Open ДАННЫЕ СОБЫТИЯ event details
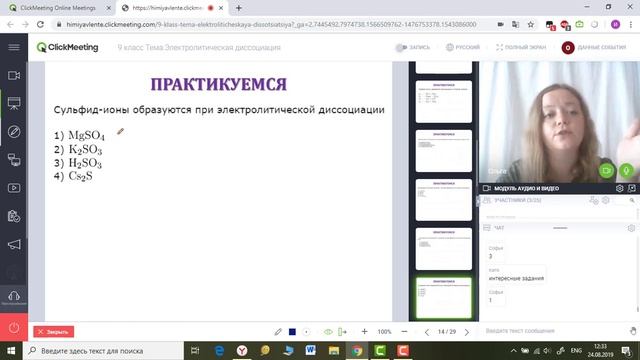The width and height of the screenshot is (640, 360). [x=594, y=48]
